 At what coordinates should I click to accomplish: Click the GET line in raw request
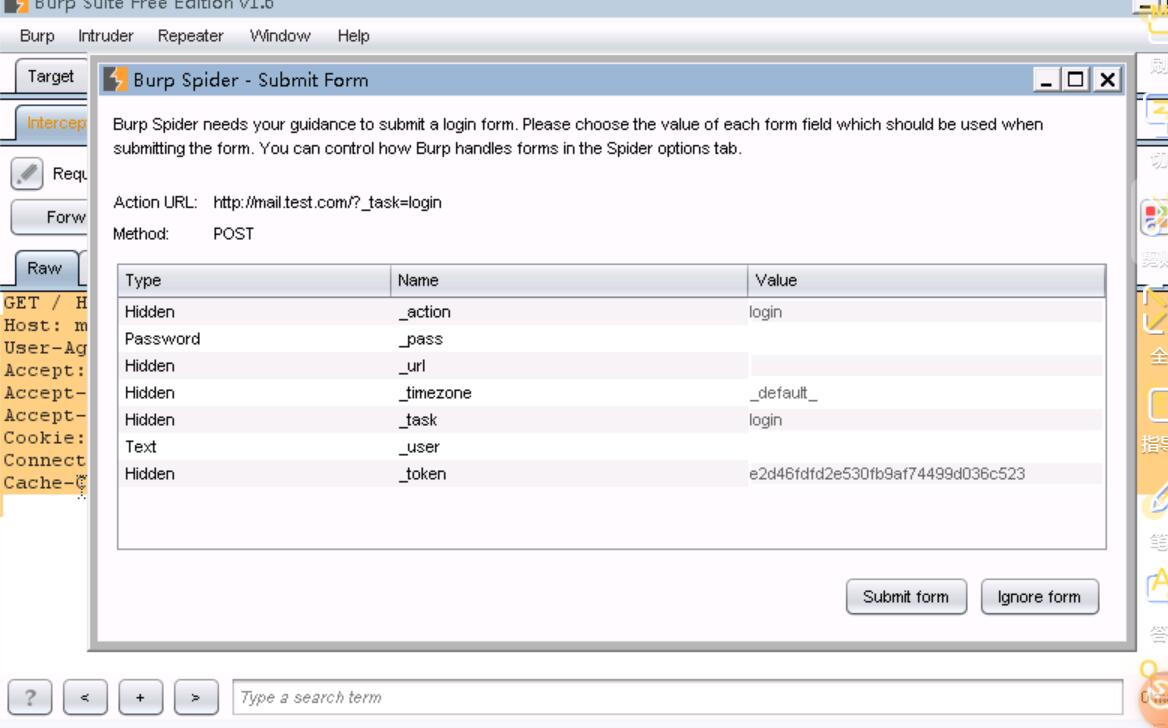[45, 303]
